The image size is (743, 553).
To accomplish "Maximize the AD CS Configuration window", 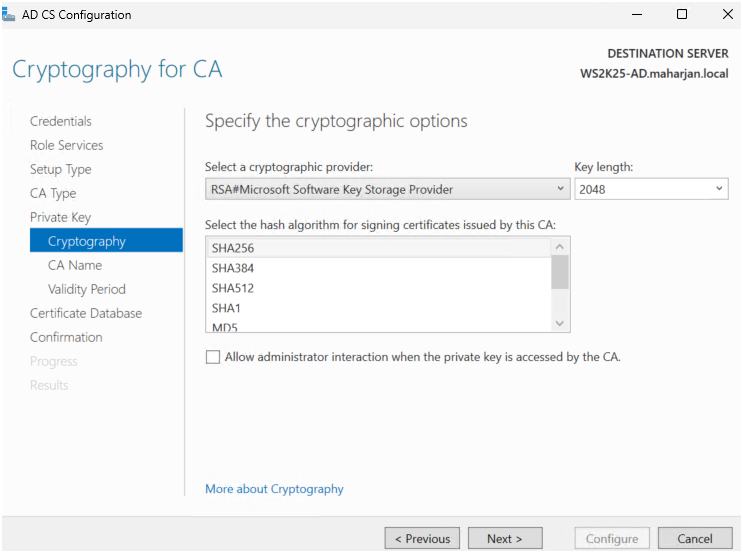I will [682, 15].
